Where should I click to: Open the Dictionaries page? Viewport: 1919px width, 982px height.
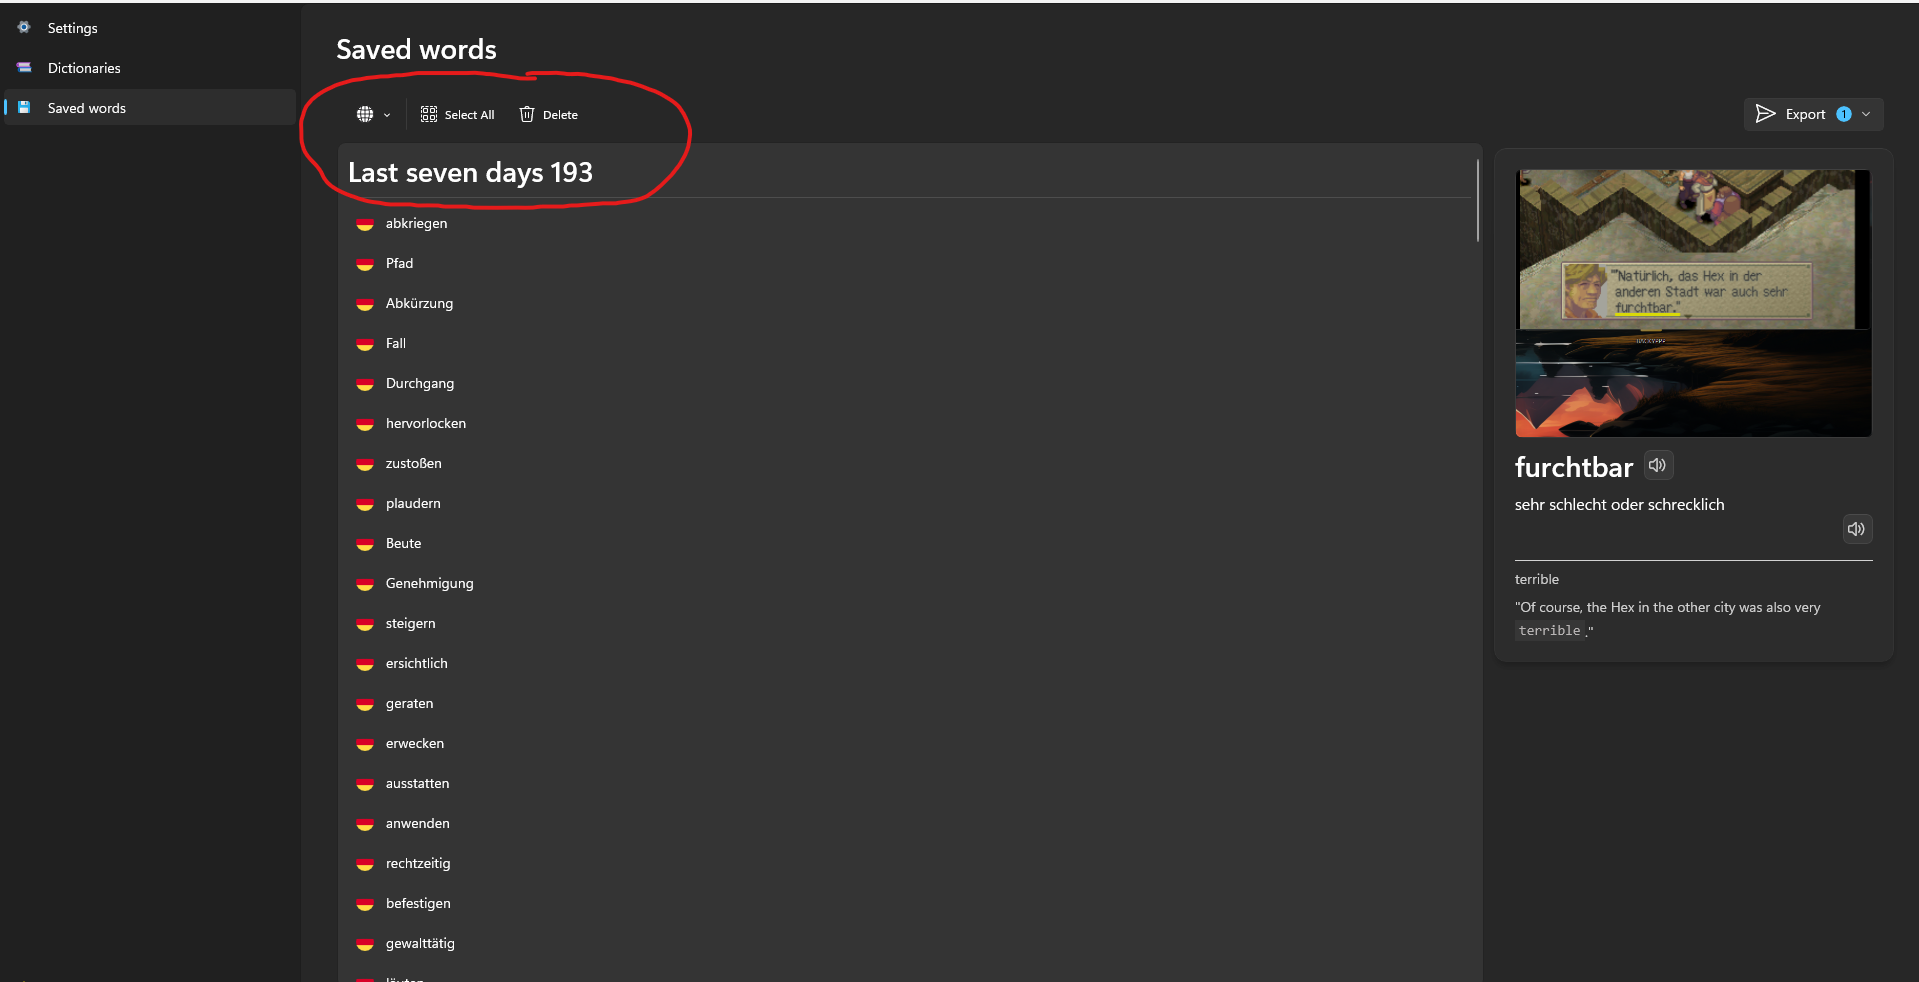[84, 68]
